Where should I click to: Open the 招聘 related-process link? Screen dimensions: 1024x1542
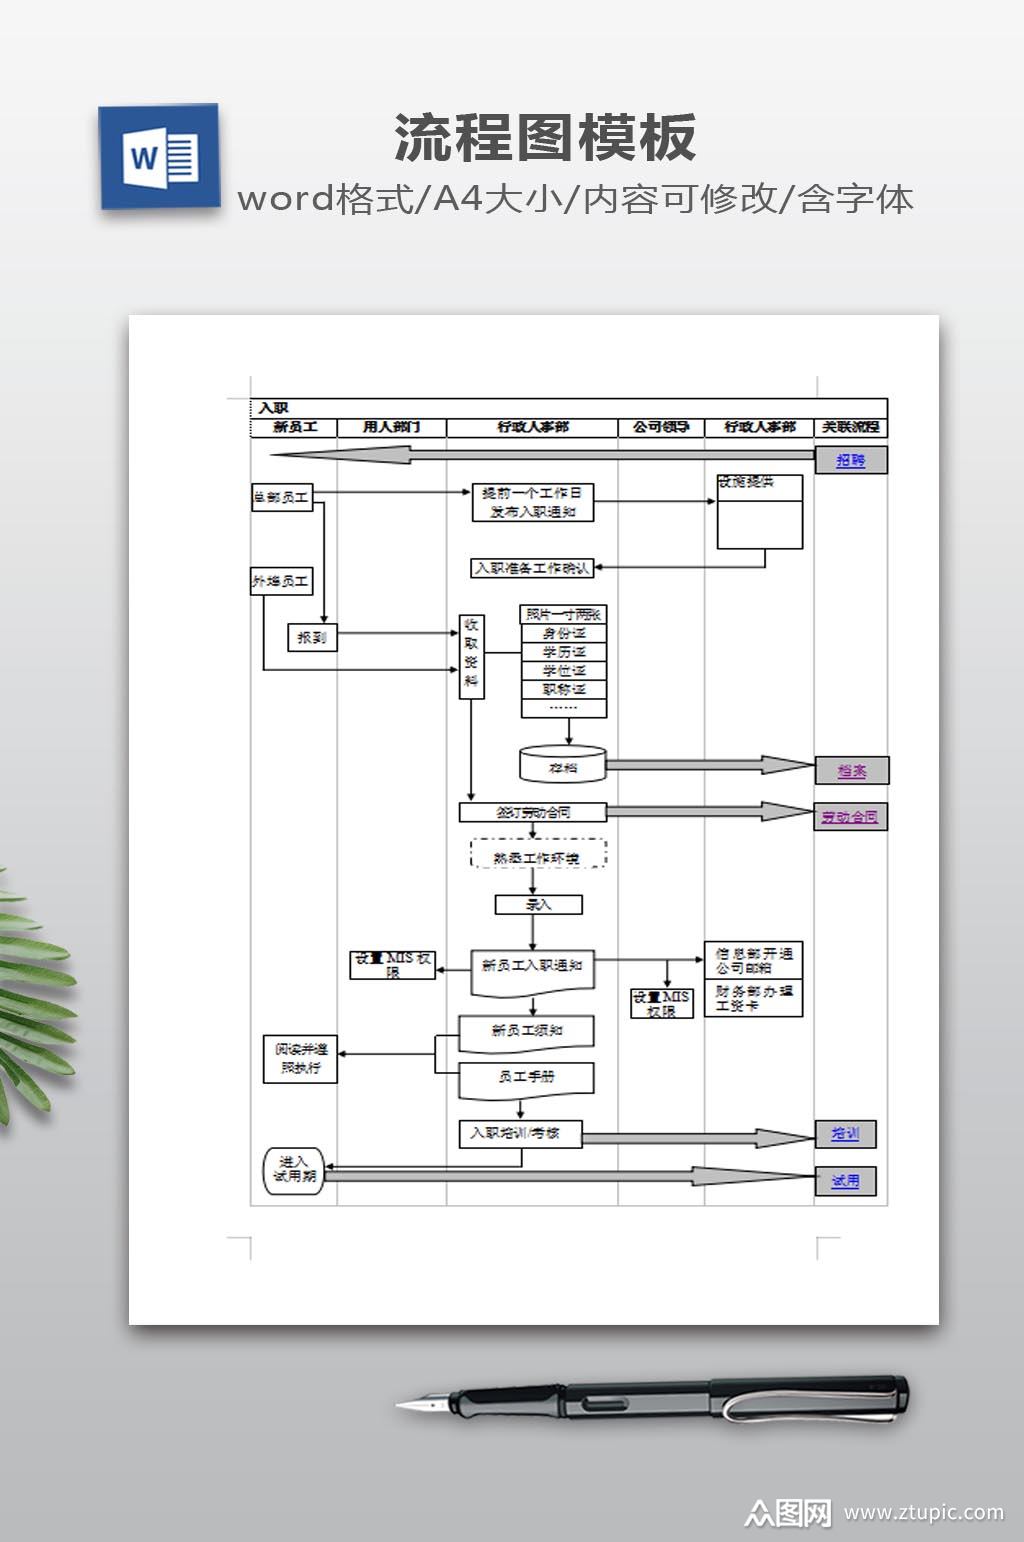coord(850,460)
